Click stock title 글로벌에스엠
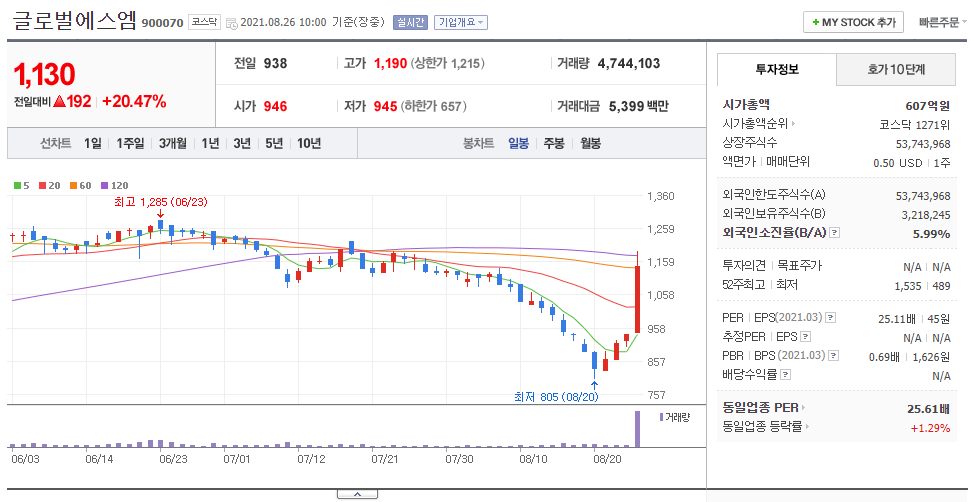Image resolution: width=974 pixels, height=502 pixels. [x=74, y=21]
